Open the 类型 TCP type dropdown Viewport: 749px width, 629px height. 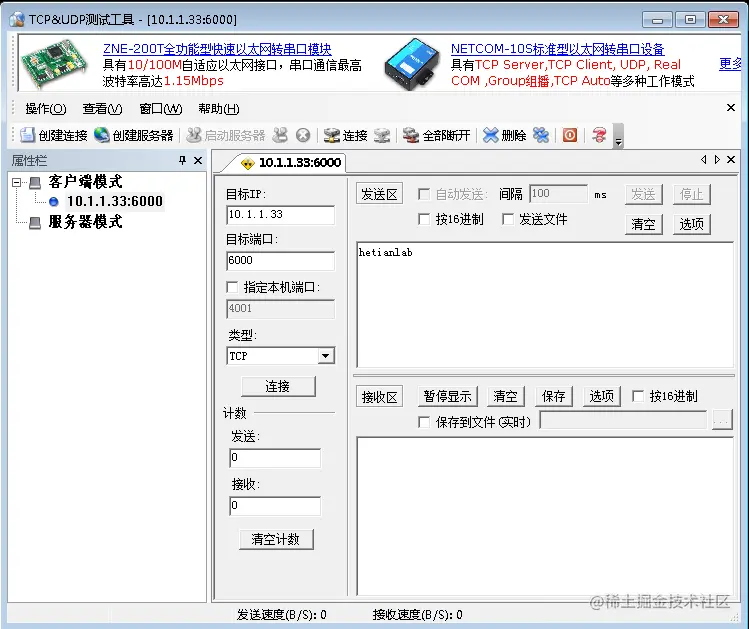tap(326, 356)
